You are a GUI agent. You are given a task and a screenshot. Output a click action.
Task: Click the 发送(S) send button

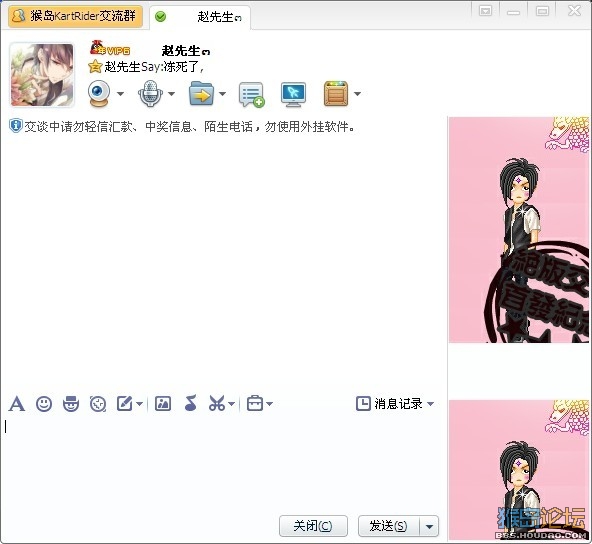[389, 526]
